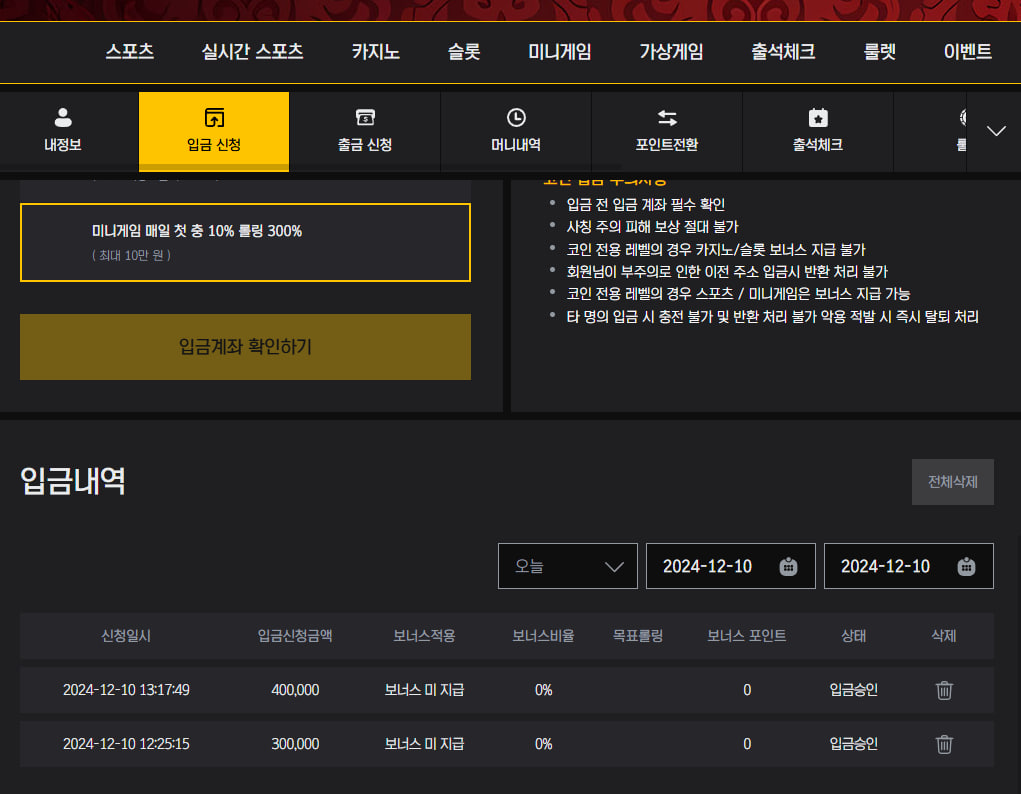Go to the 카지노 menu
Viewport: 1021px width, 794px height.
point(376,52)
